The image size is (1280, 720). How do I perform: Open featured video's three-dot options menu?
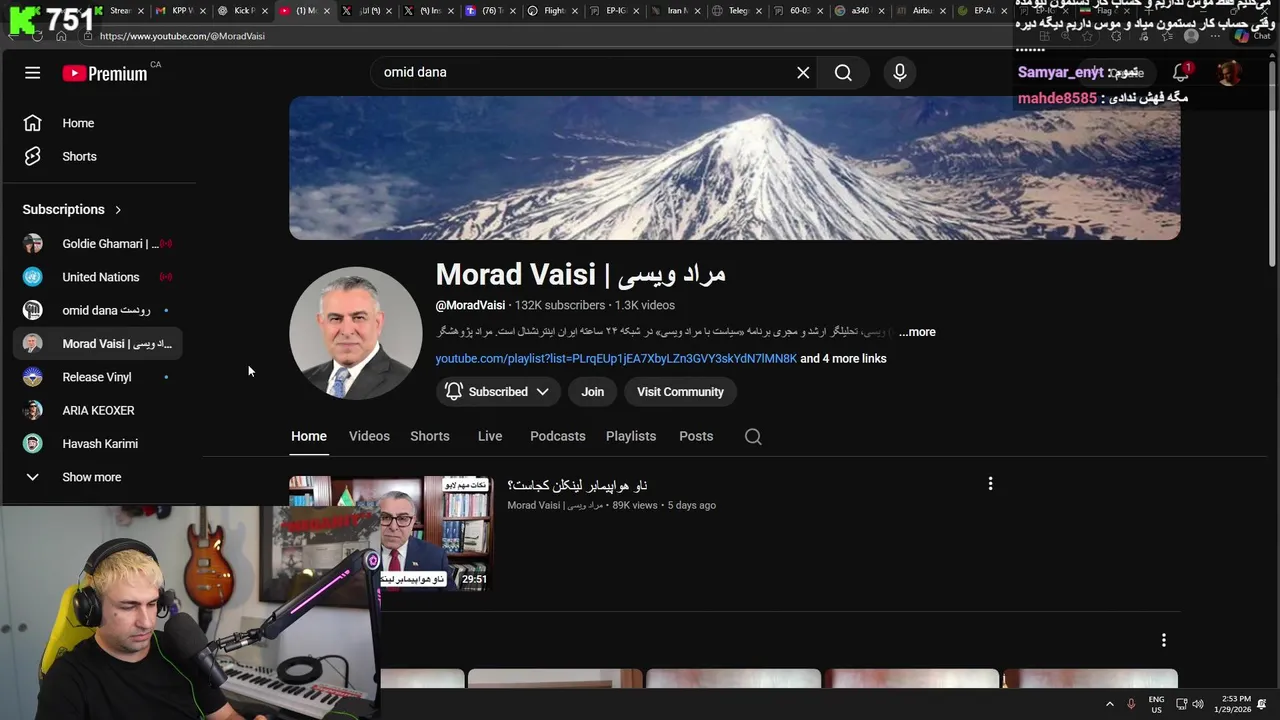point(990,484)
